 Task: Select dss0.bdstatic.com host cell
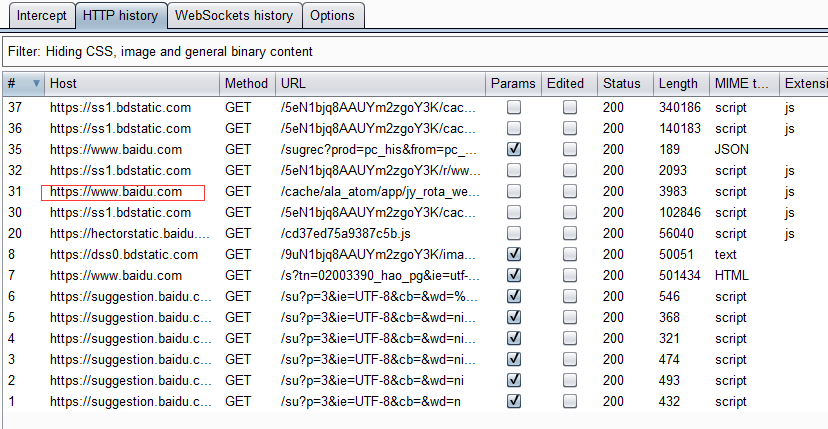(x=124, y=255)
